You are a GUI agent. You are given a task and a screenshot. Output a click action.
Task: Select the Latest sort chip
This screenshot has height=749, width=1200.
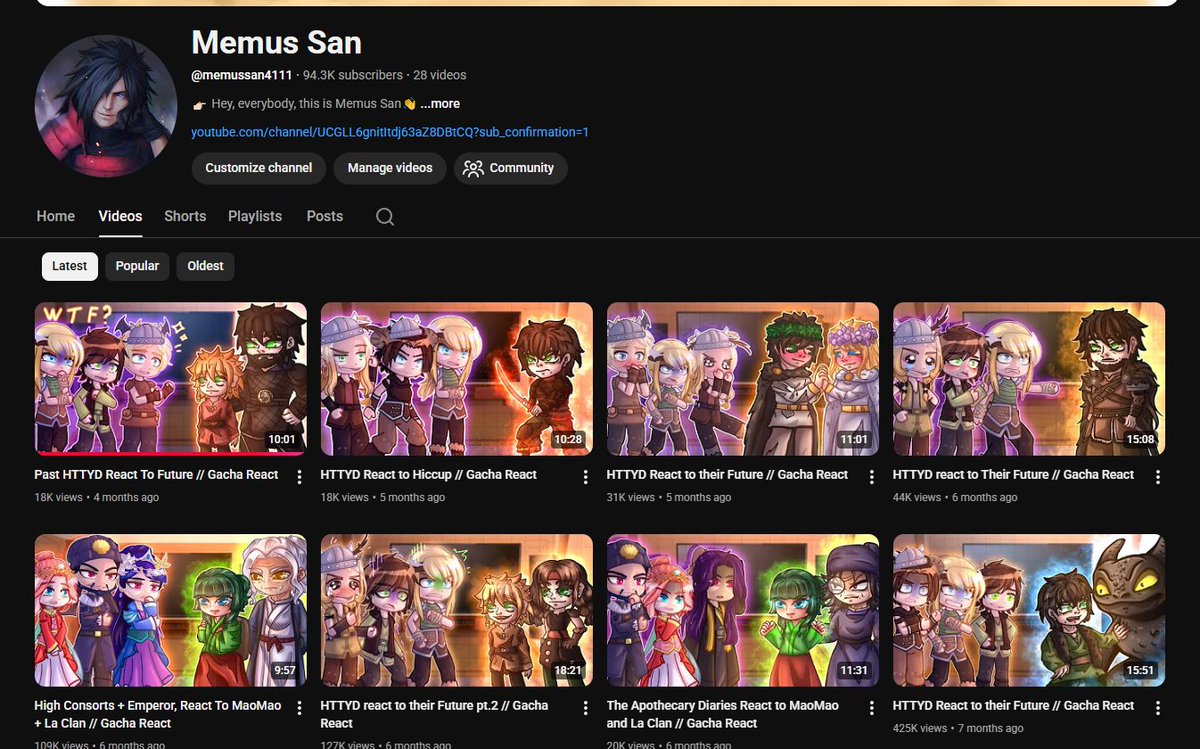tap(70, 266)
